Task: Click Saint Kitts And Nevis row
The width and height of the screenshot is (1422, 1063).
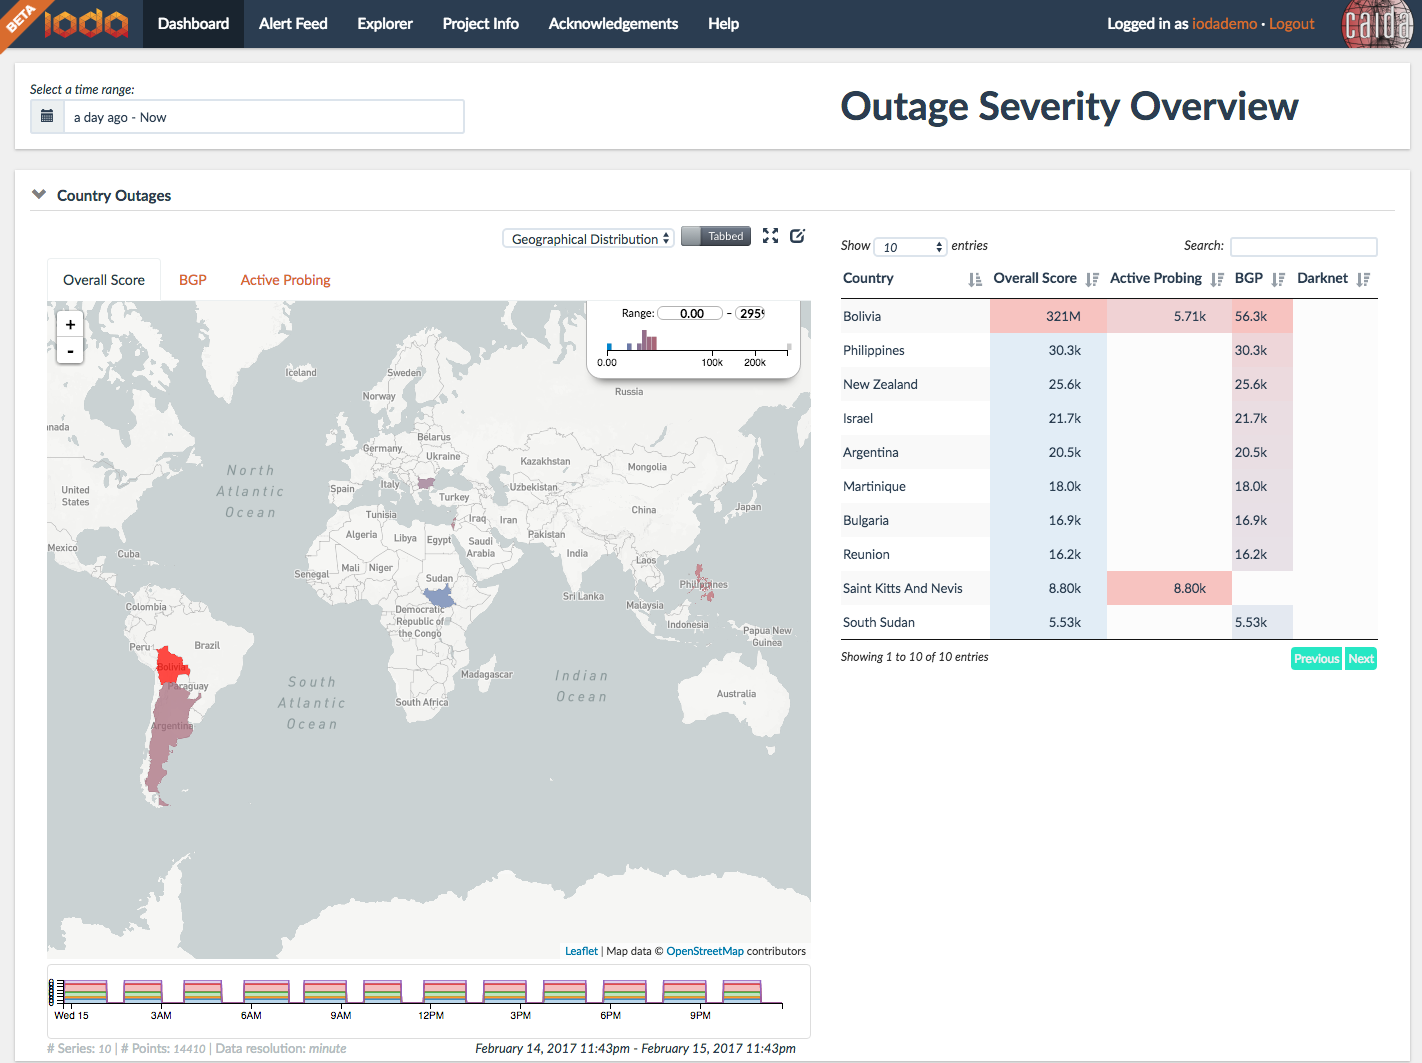Action: tap(1109, 588)
